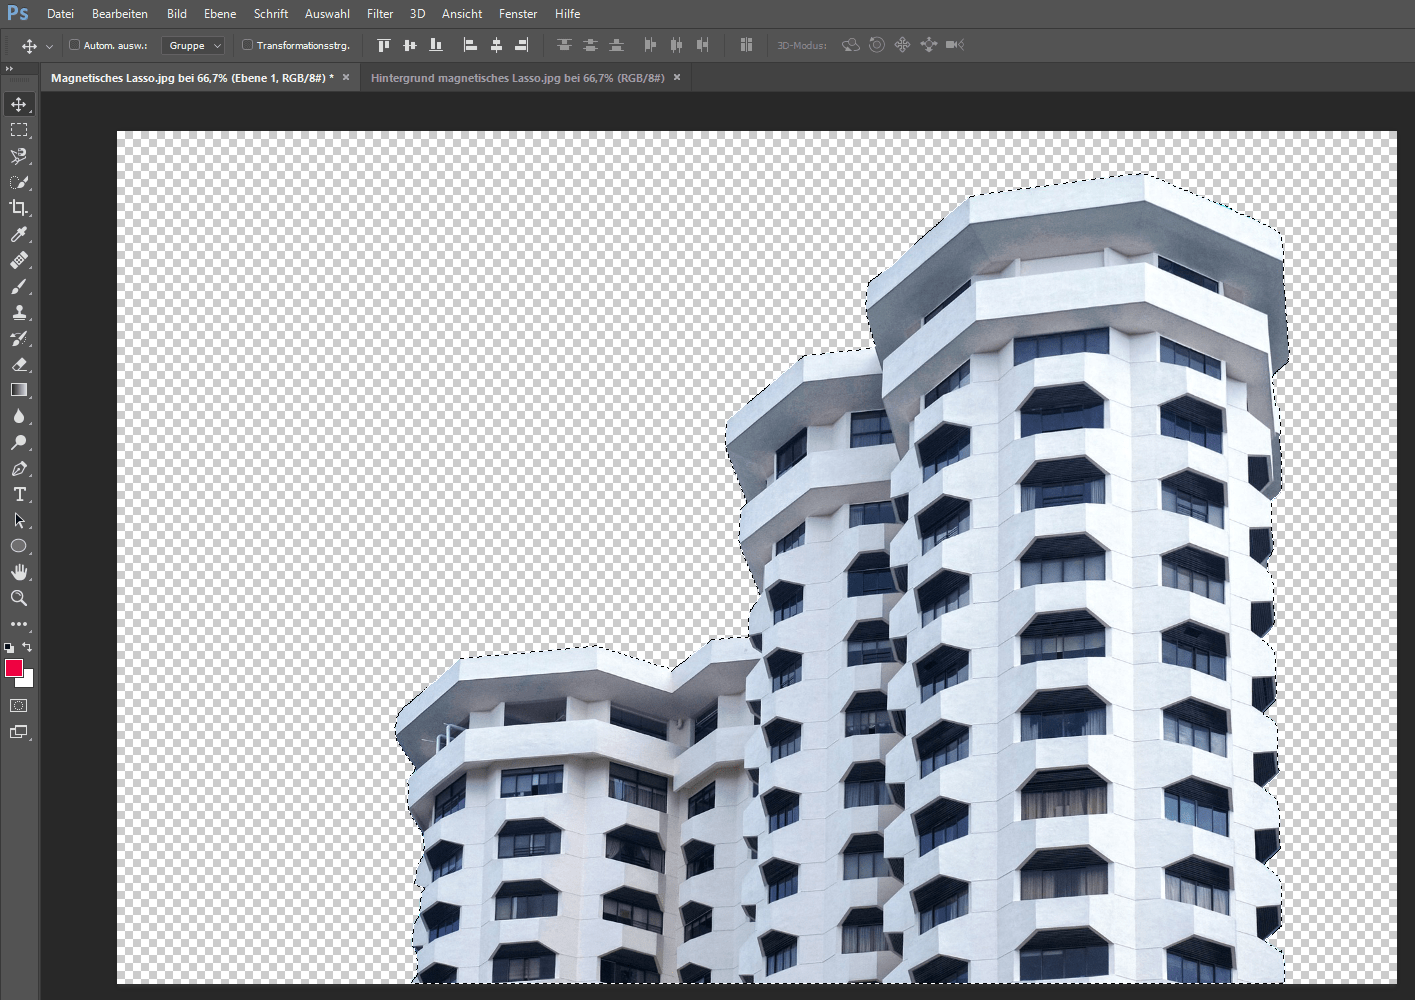Open the Gruppe dropdown

pos(194,45)
